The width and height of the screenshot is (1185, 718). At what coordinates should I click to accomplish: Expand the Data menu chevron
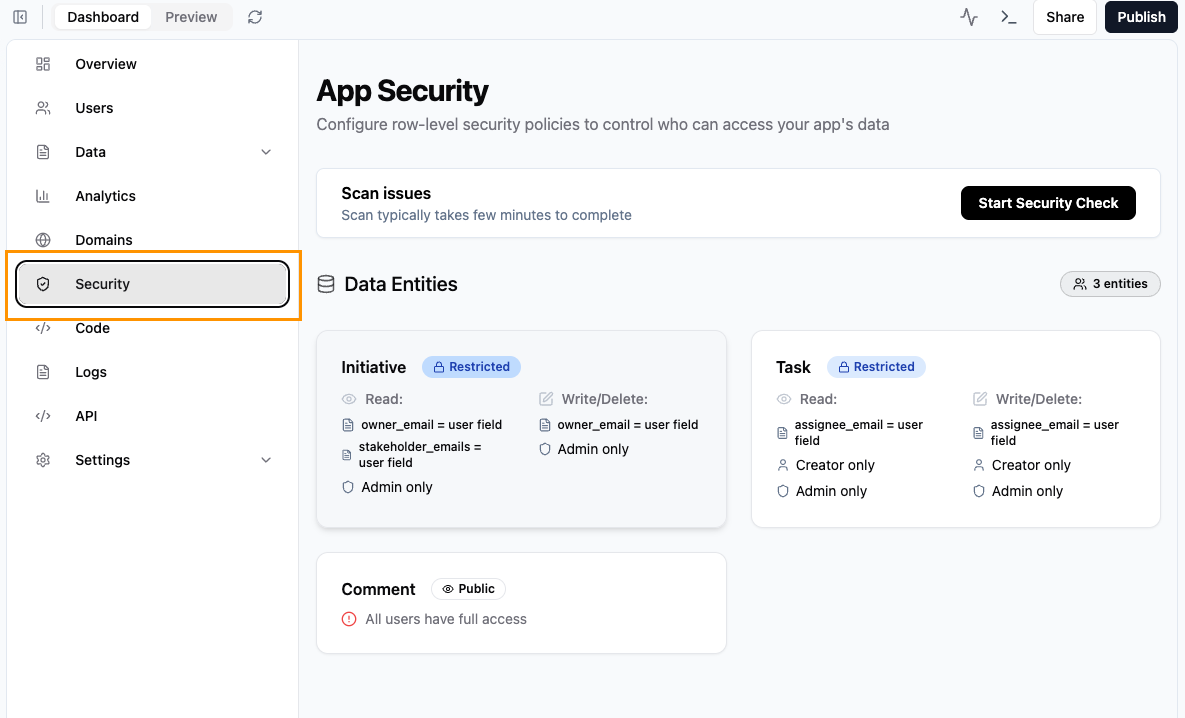click(x=266, y=152)
